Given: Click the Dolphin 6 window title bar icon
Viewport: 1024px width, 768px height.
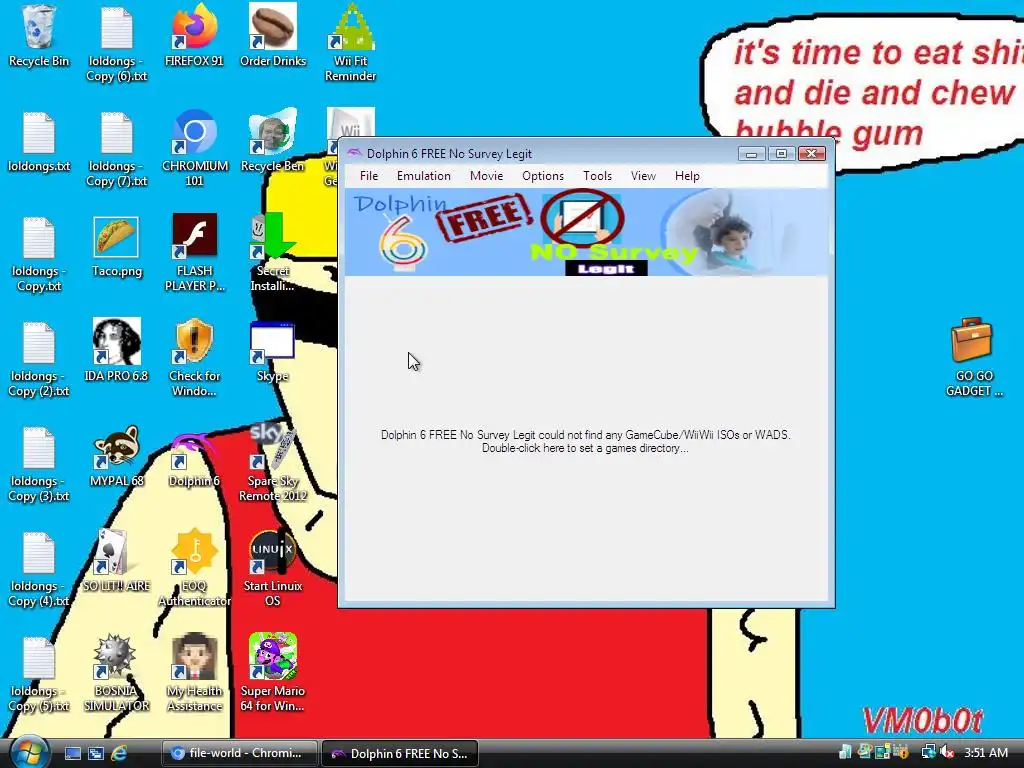Looking at the screenshot, I should tap(354, 153).
